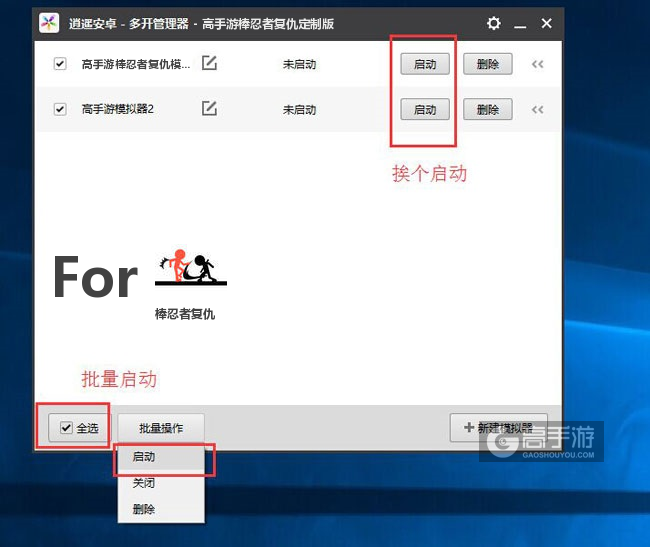The height and width of the screenshot is (547, 650).
Task: Close the 多开管理器 window
Action: coord(546,23)
